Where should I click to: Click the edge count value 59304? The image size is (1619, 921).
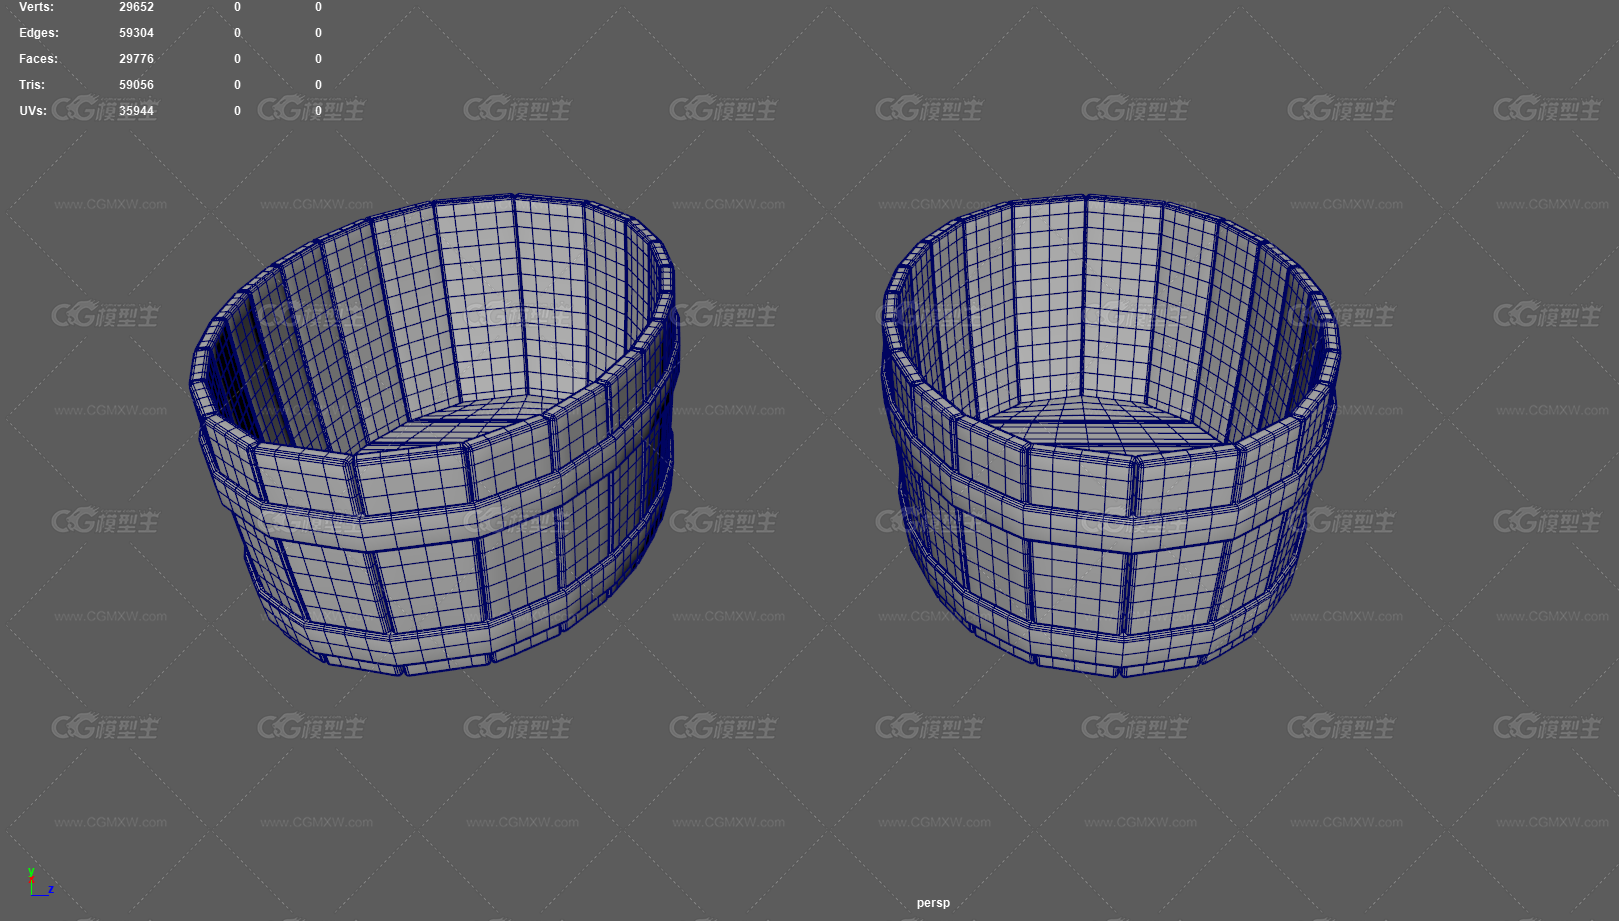(136, 33)
